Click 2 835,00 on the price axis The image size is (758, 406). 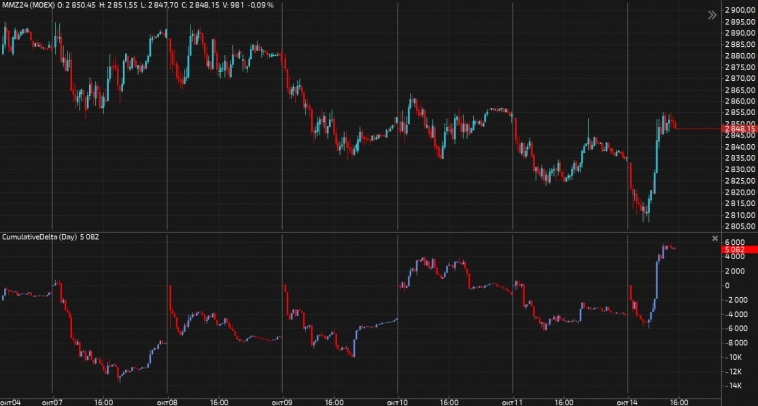pos(739,158)
